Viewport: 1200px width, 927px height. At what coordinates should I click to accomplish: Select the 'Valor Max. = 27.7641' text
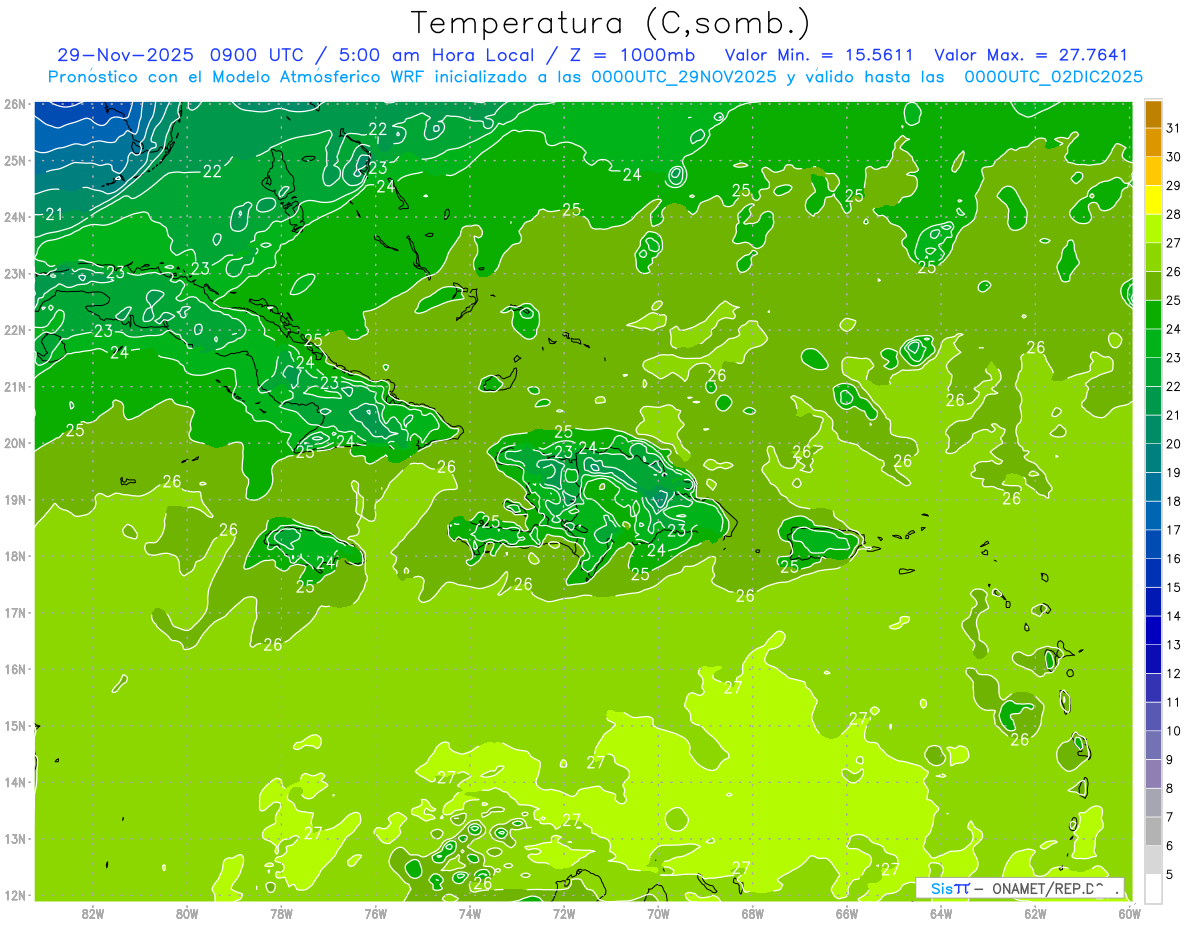(1031, 55)
